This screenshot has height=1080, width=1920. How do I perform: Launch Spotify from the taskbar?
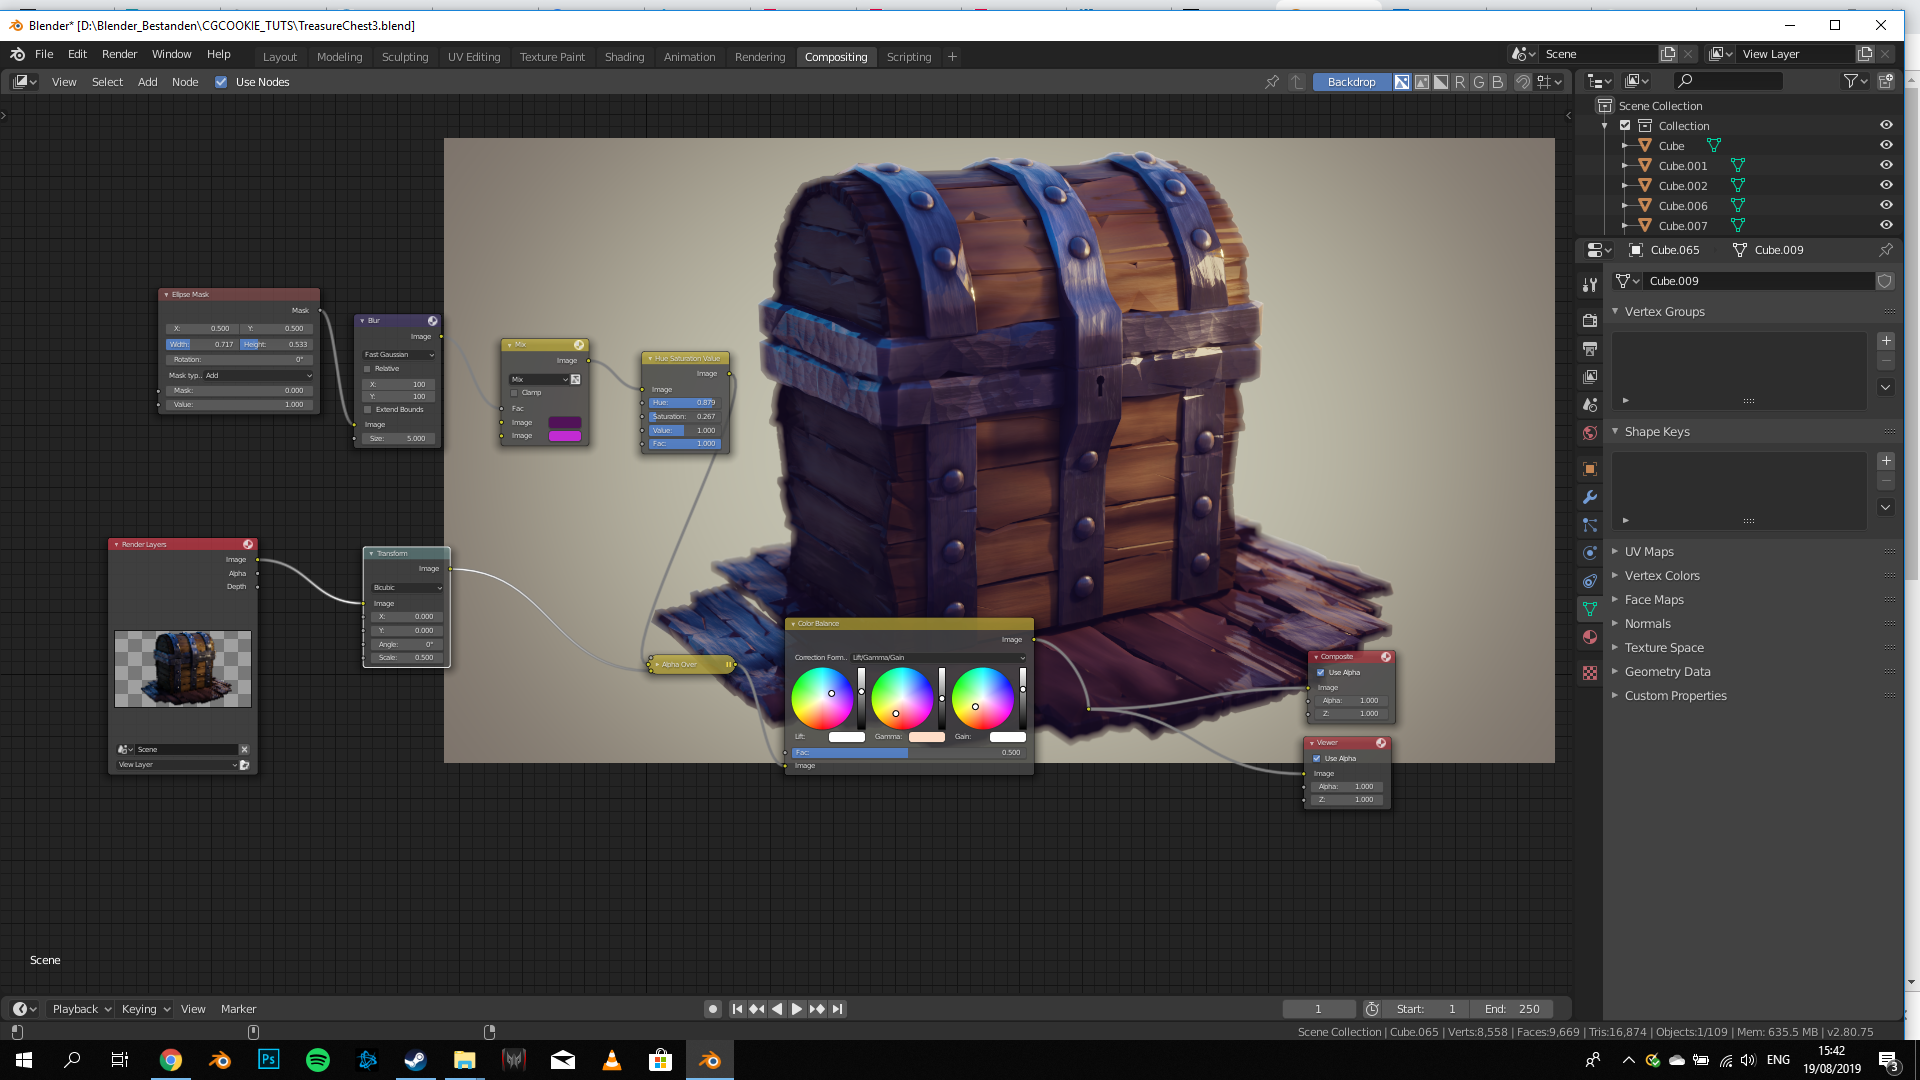pos(318,1060)
